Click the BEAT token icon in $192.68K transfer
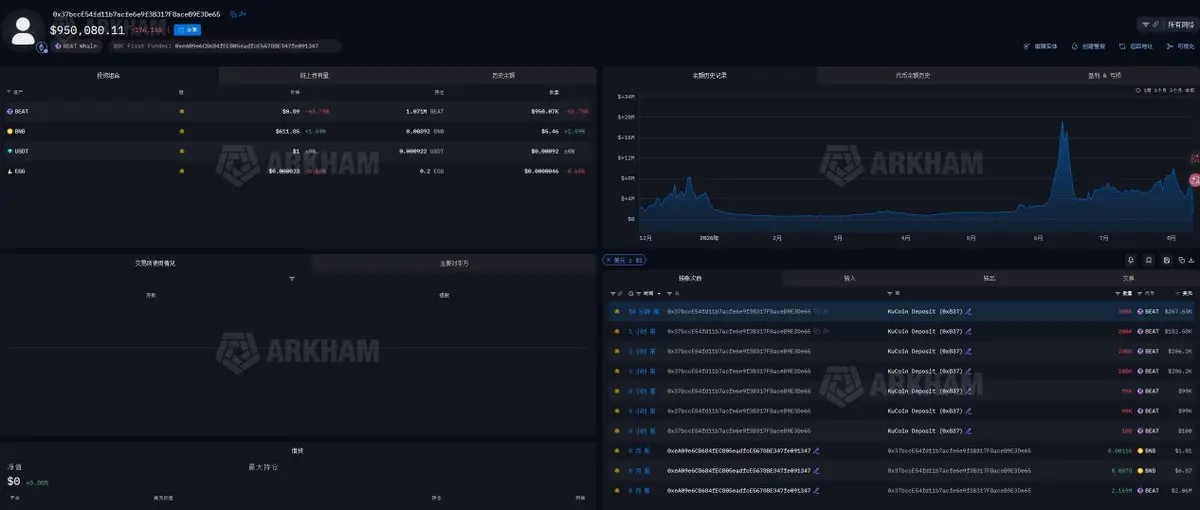Viewport: 1200px width, 510px height. point(1140,331)
